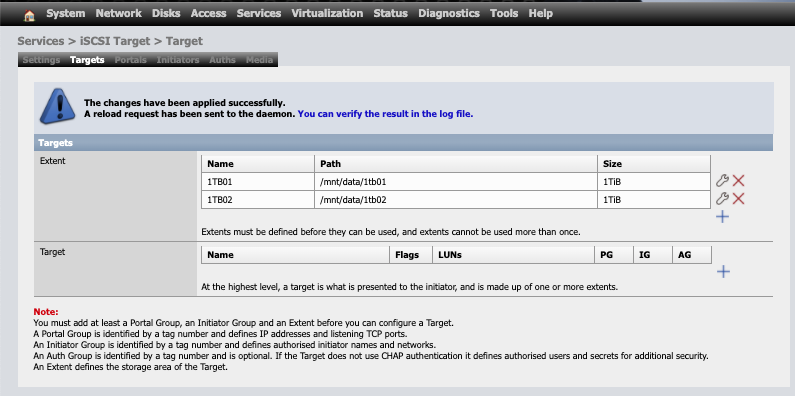Switch to the Auths tab

coord(223,60)
